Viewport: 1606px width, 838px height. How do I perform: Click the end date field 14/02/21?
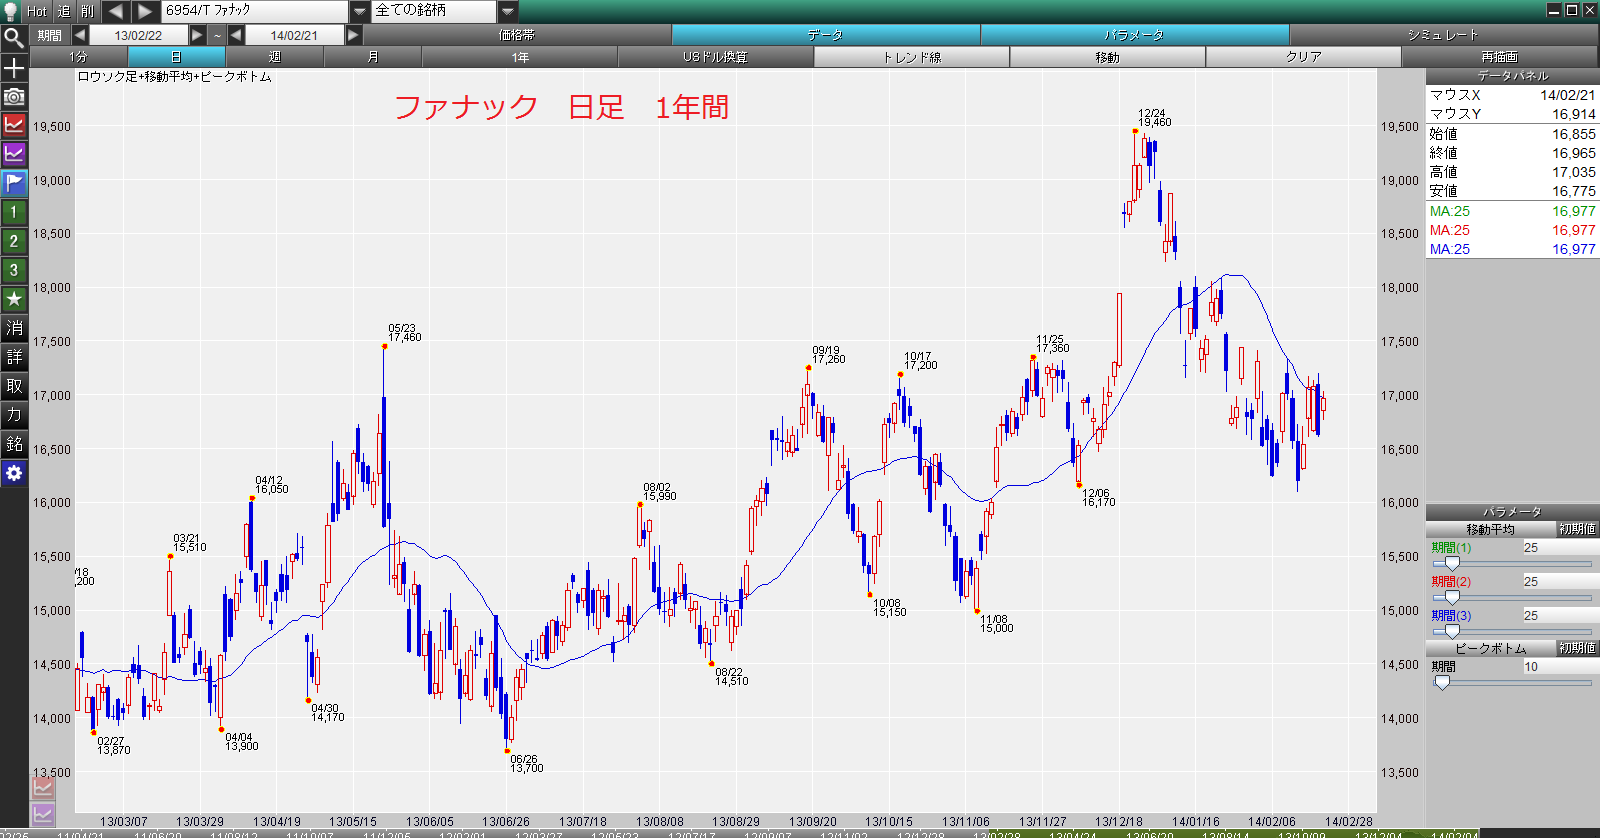pos(295,35)
